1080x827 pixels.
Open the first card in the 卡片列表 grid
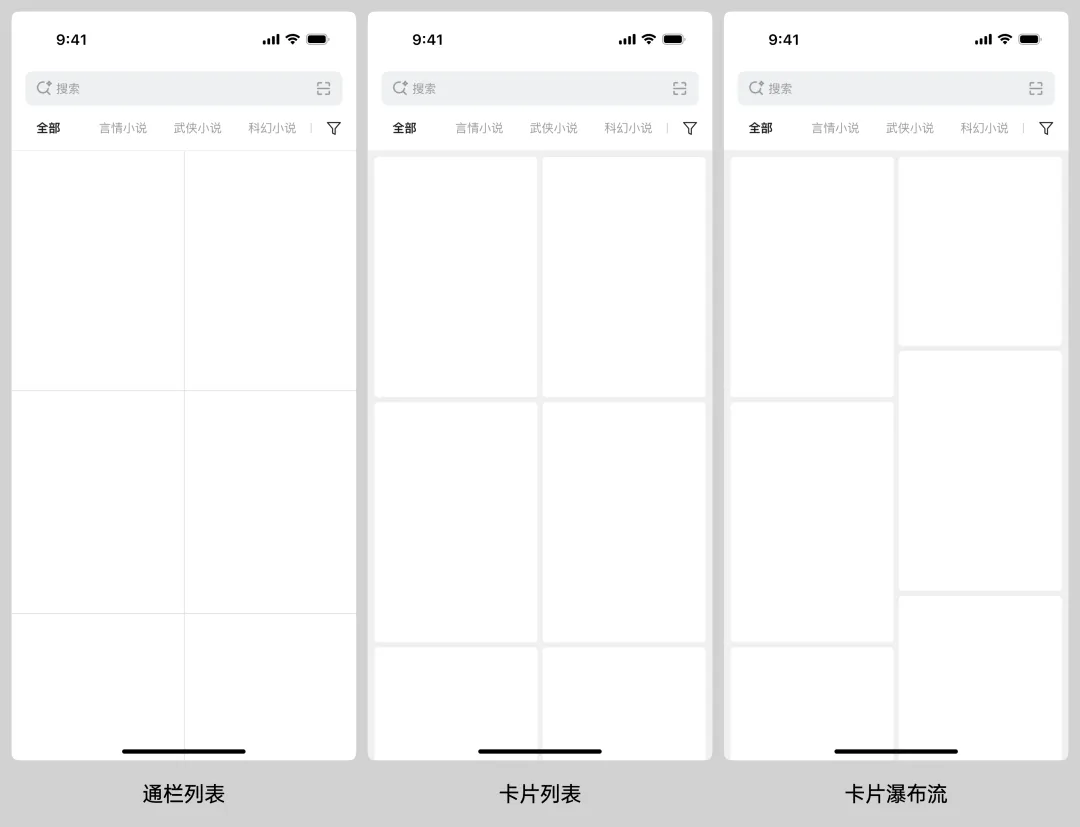click(455, 275)
